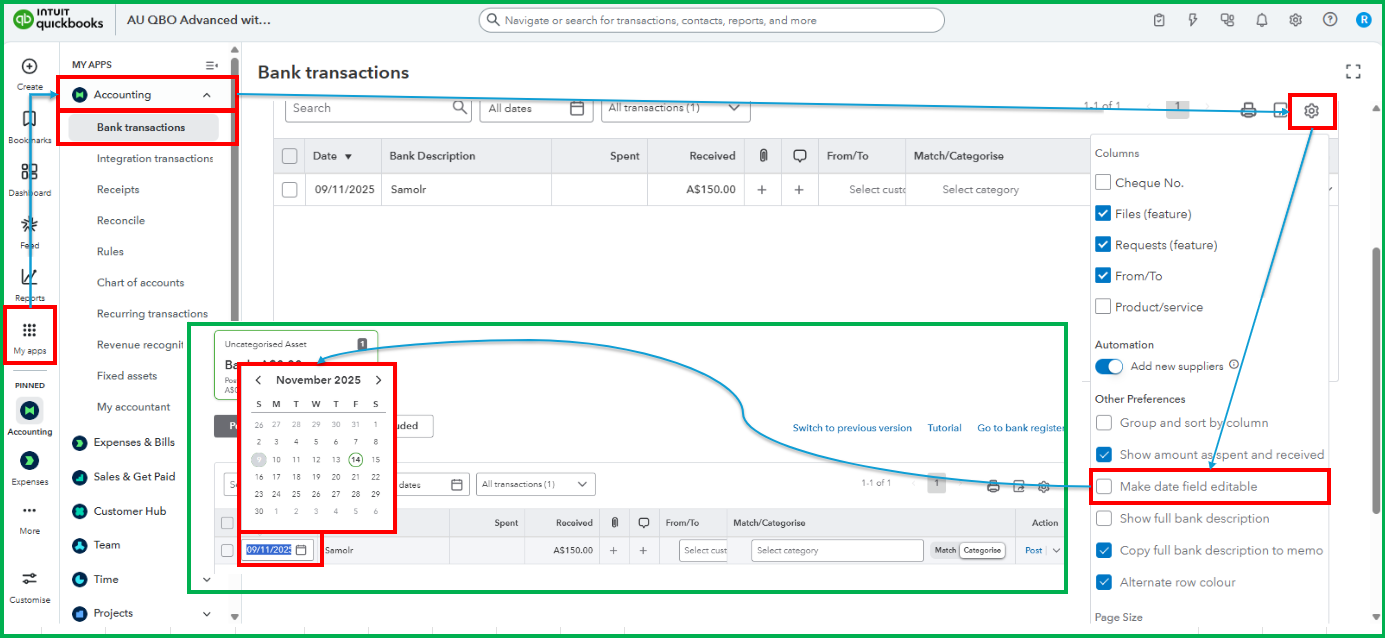Open Bank transactions menu item

(141, 128)
